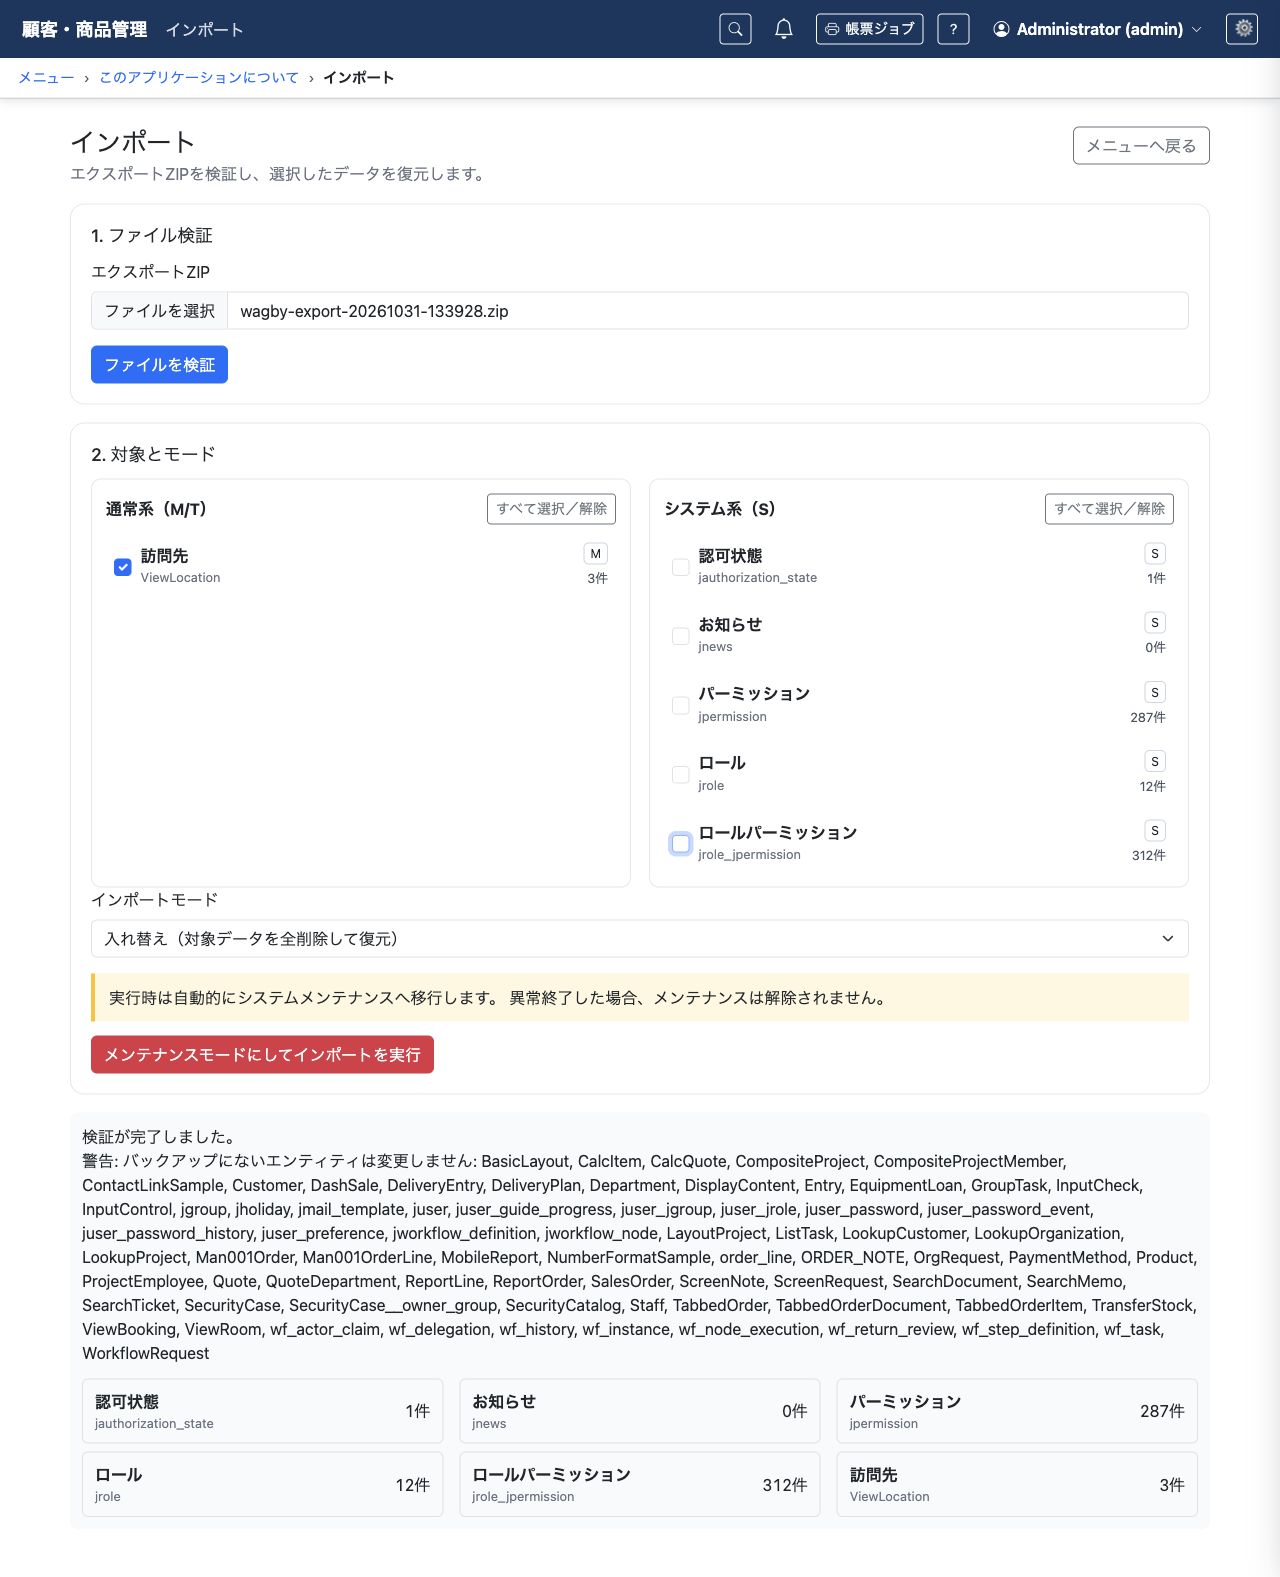Click the ファイルを検証 button
Viewport: 1280px width, 1577px height.
pos(160,365)
